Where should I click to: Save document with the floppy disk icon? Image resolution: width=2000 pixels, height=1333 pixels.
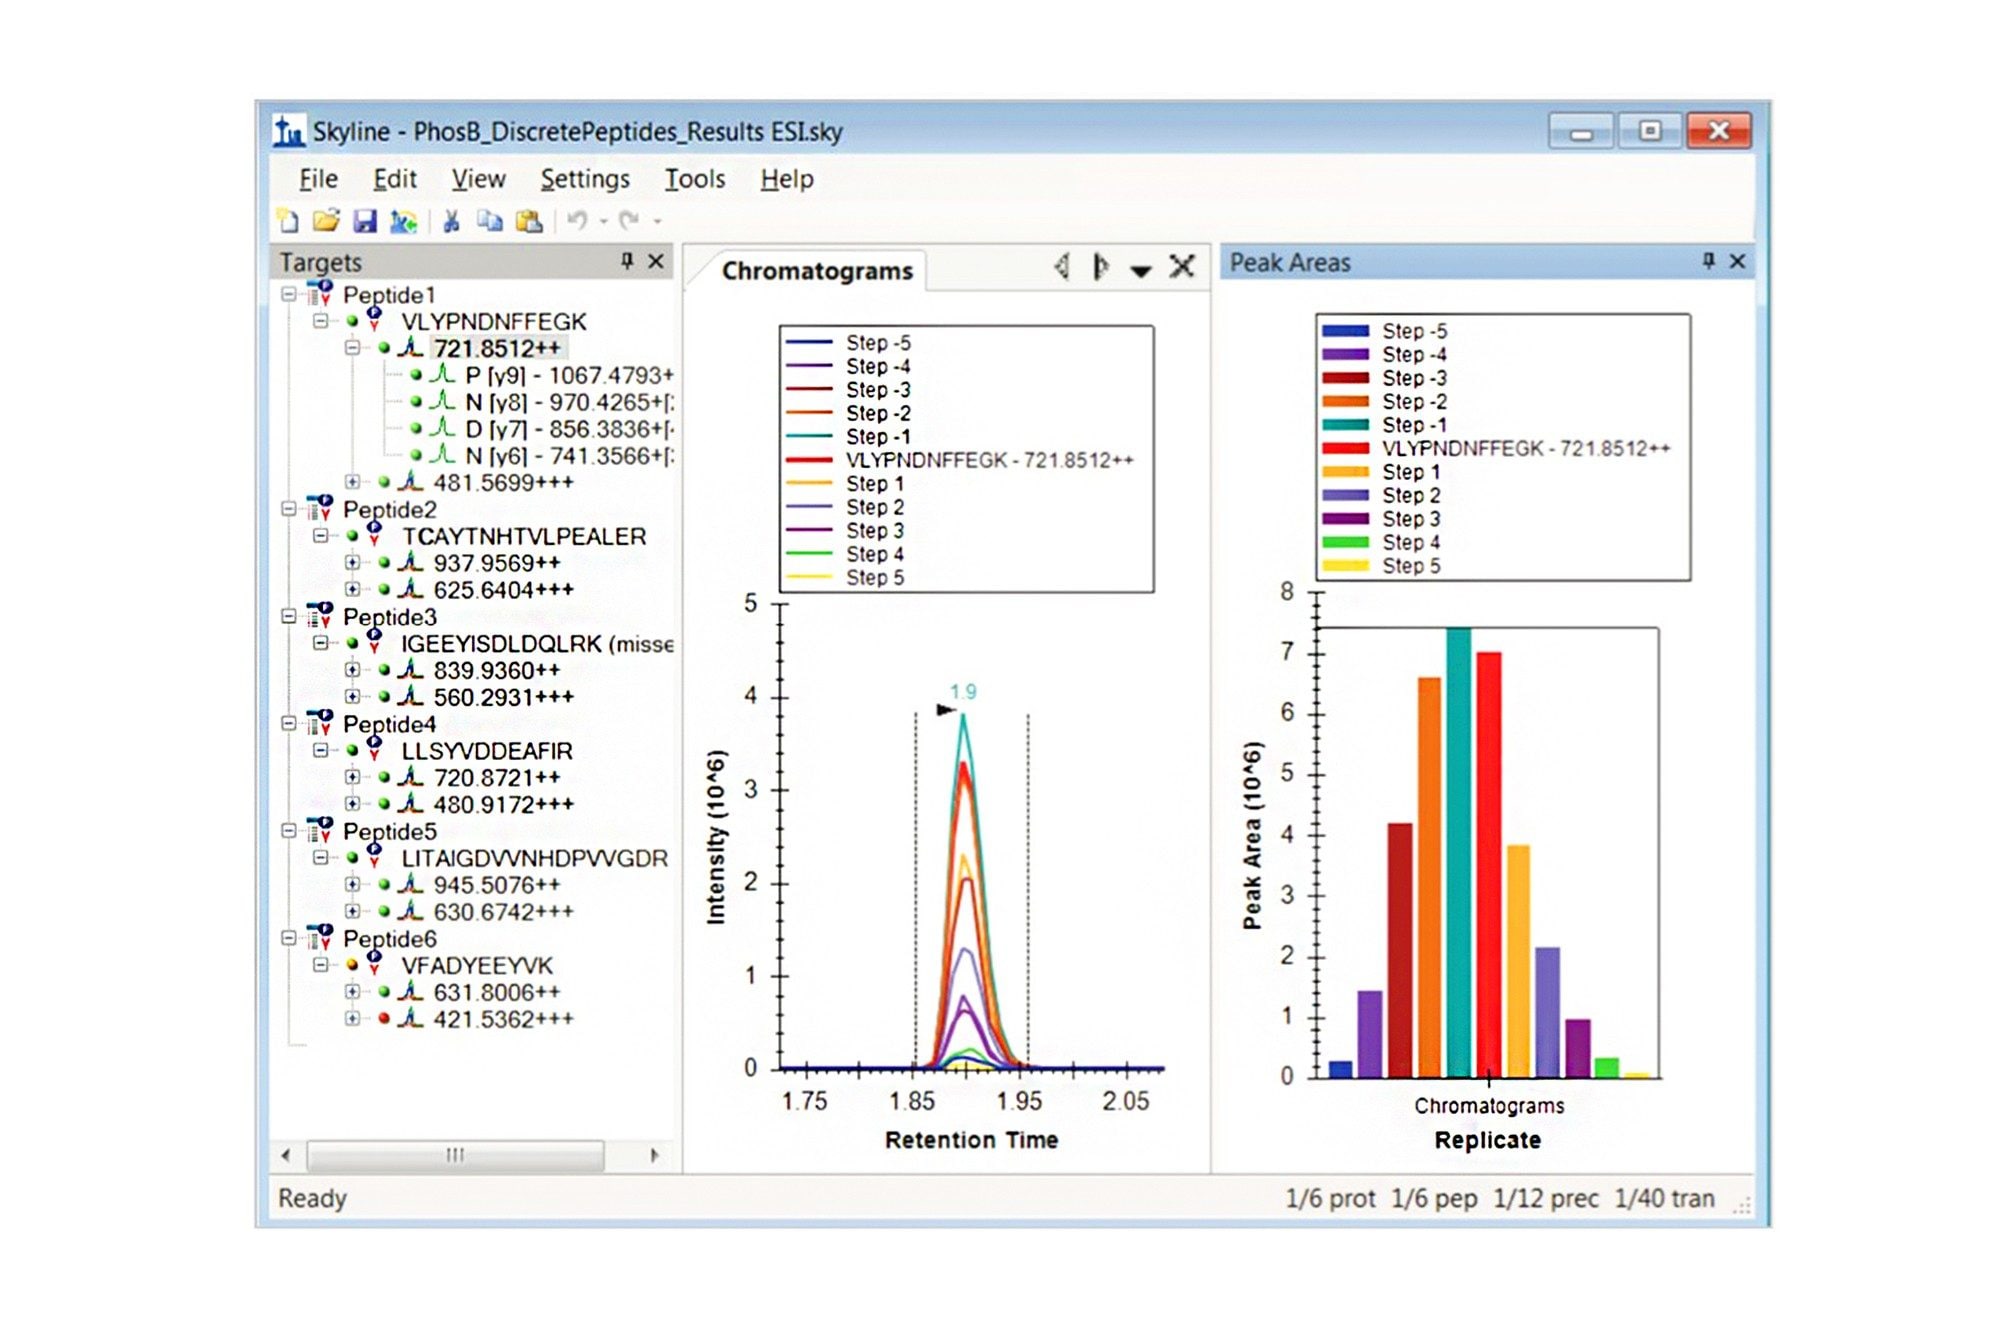(x=365, y=221)
